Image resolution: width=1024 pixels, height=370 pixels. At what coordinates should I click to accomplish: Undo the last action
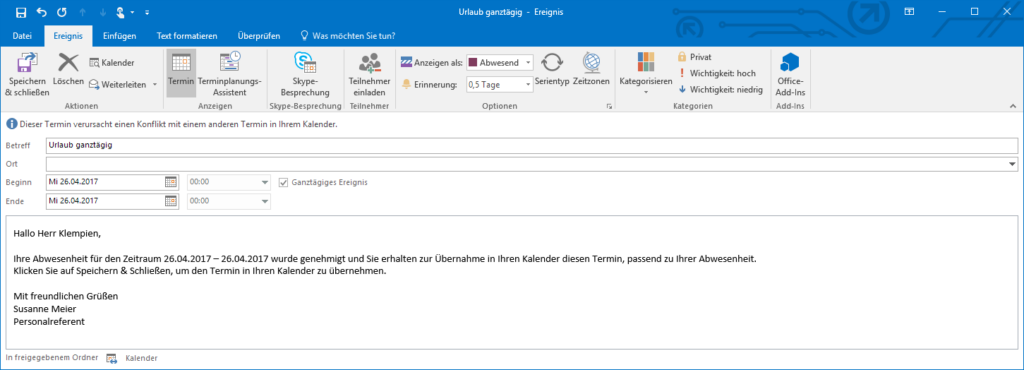[42, 12]
